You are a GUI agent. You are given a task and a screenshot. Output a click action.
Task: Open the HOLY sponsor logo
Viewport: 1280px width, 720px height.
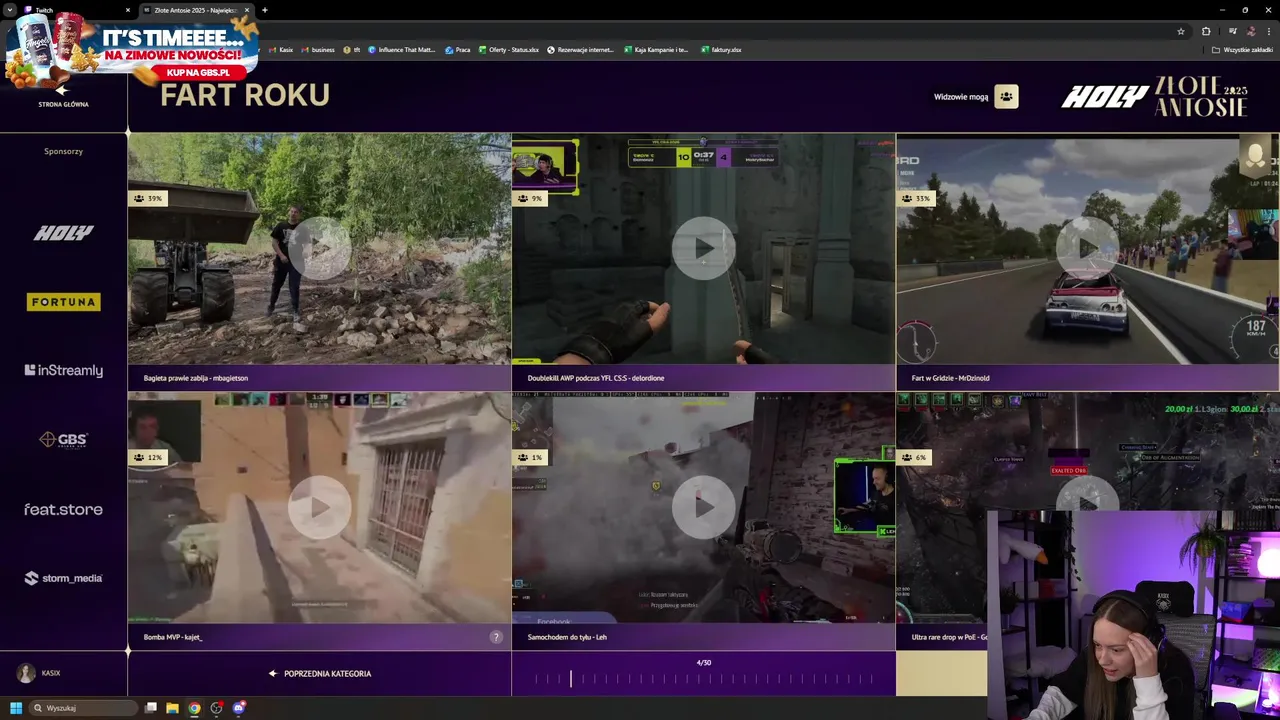(x=63, y=232)
